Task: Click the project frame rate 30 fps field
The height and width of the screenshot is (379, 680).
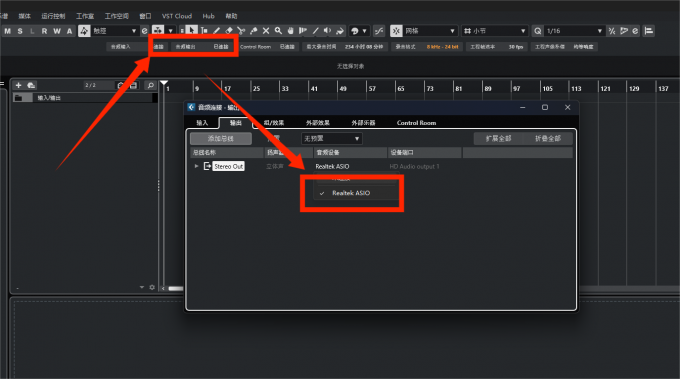Action: pos(497,46)
